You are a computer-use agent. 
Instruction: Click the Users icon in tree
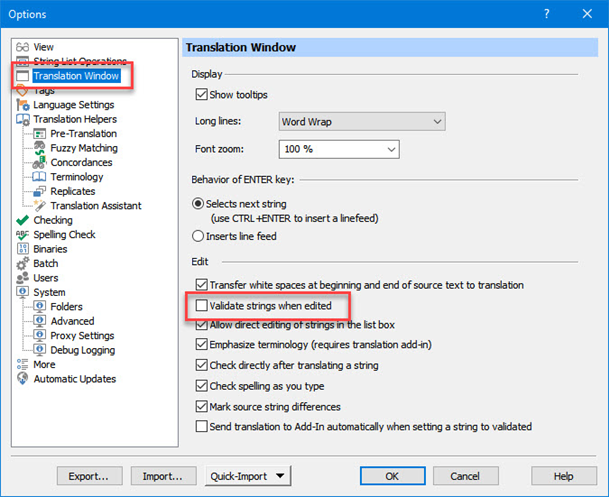tap(23, 278)
